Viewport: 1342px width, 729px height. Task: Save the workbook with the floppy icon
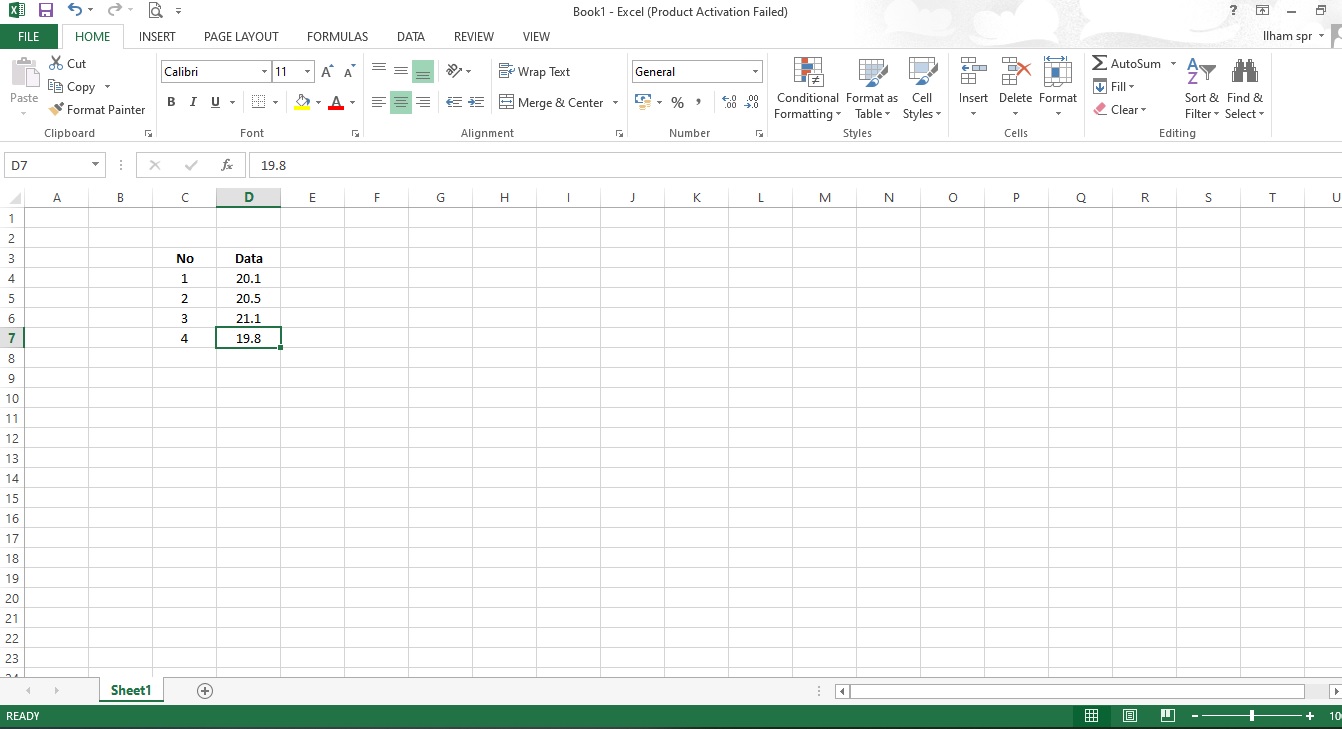[45, 10]
